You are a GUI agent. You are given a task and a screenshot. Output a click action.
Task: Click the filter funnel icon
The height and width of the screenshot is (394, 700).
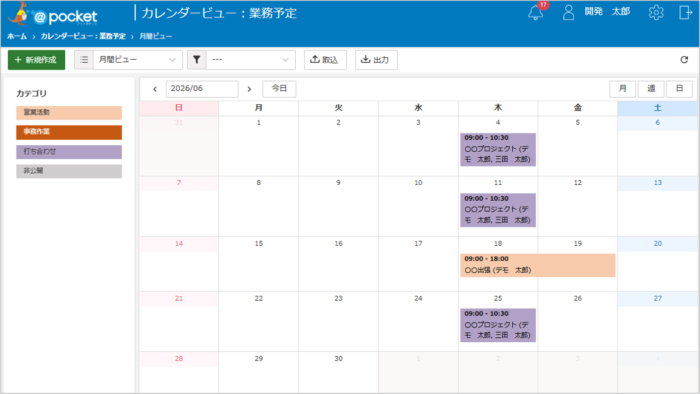click(196, 60)
